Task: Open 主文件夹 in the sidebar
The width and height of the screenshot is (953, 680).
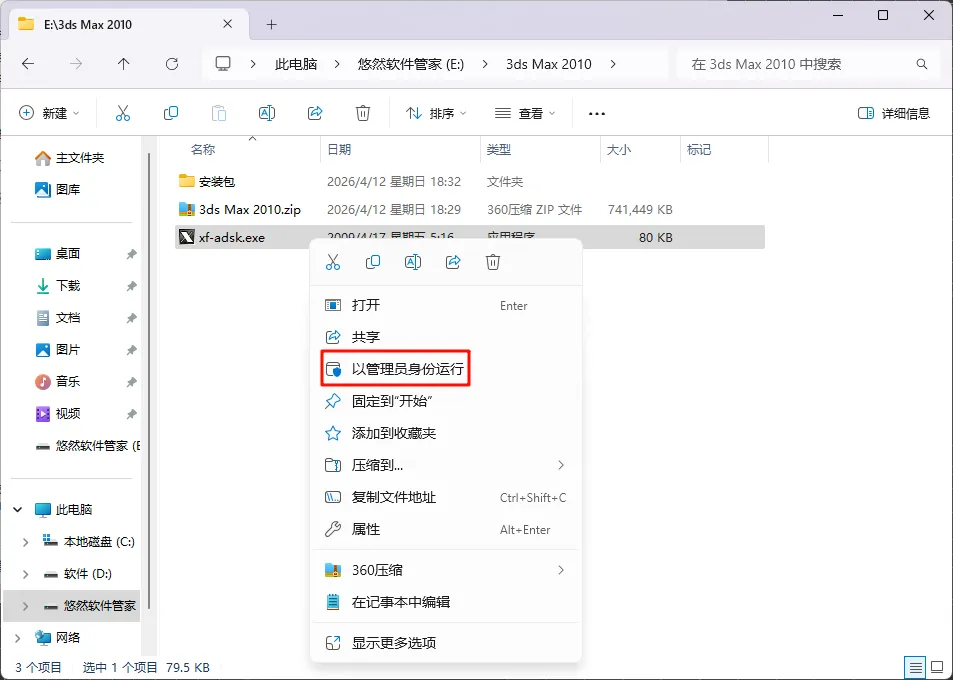Action: pyautogui.click(x=72, y=158)
